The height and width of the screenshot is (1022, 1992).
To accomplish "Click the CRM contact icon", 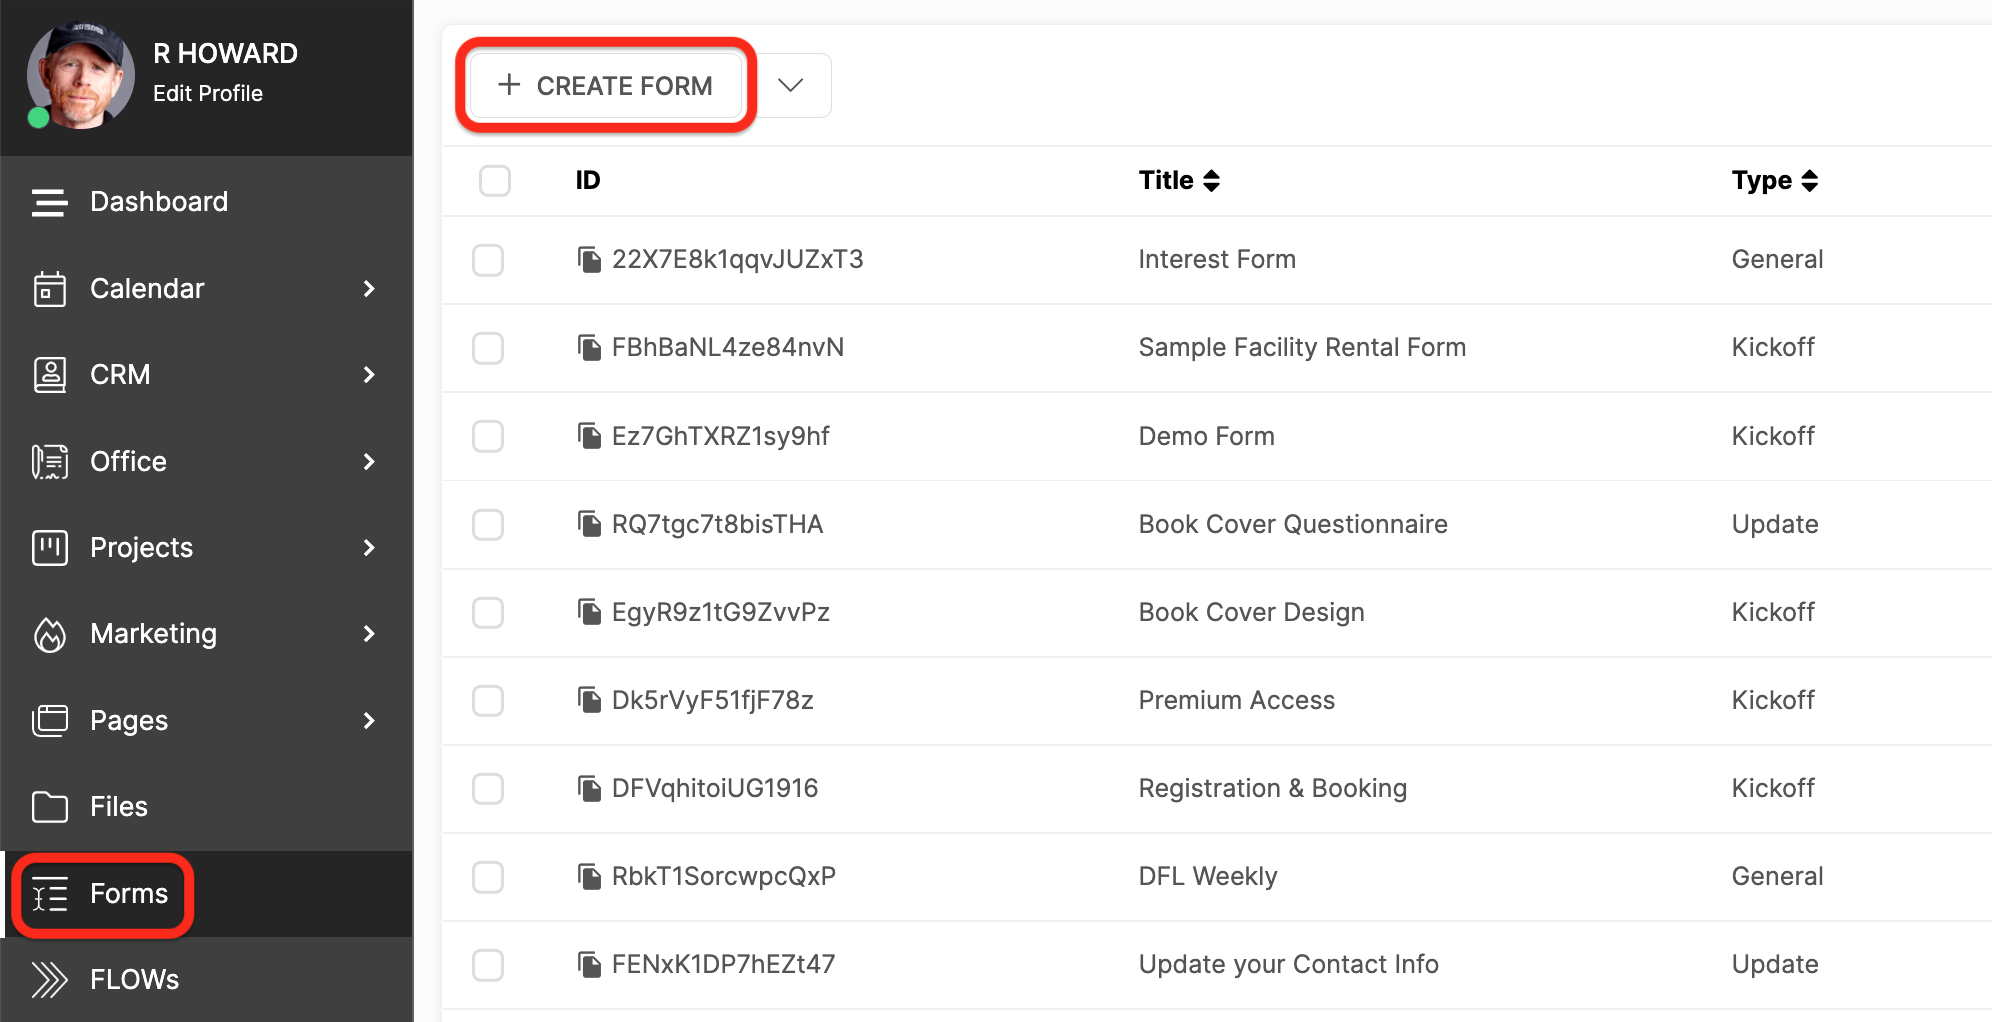I will tap(49, 375).
